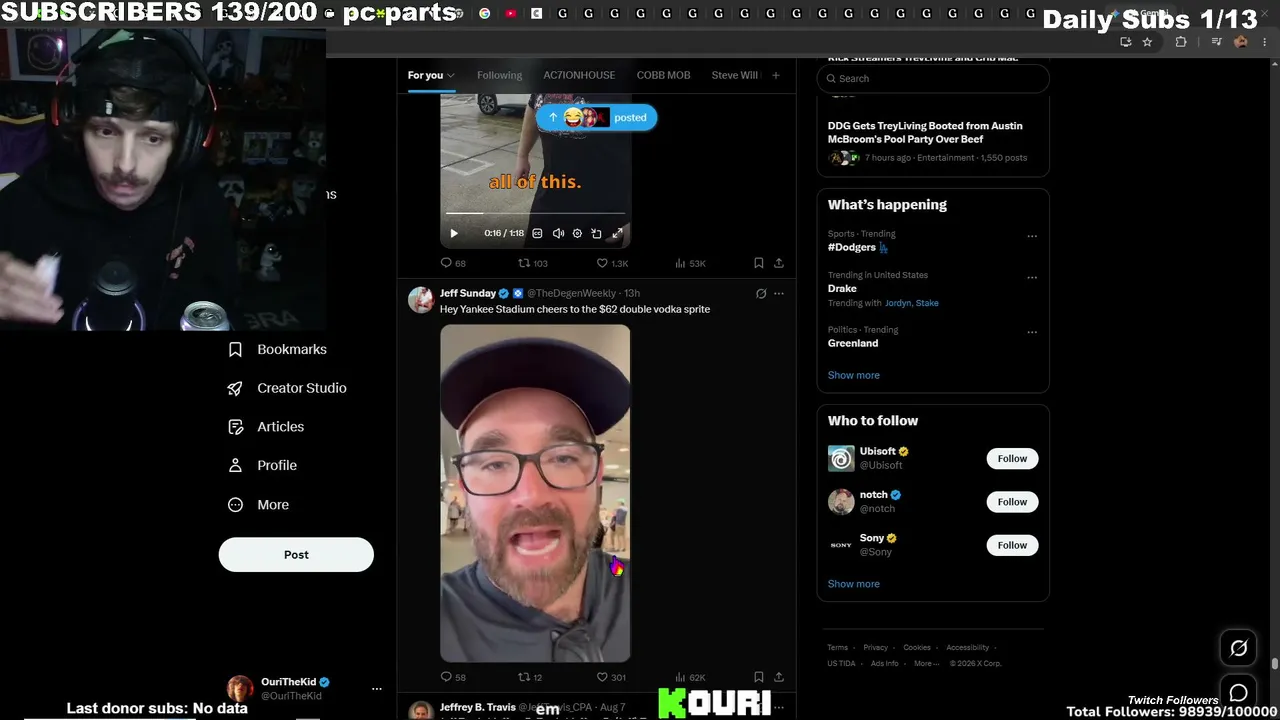The width and height of the screenshot is (1280, 720).
Task: Click the Post compose button
Action: [296, 555]
